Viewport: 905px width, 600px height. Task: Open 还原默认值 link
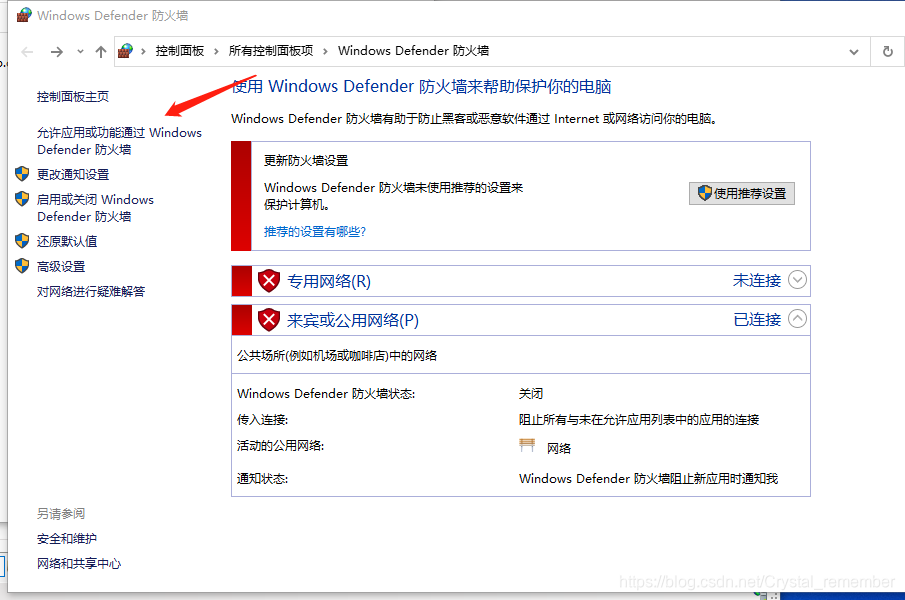click(x=67, y=241)
